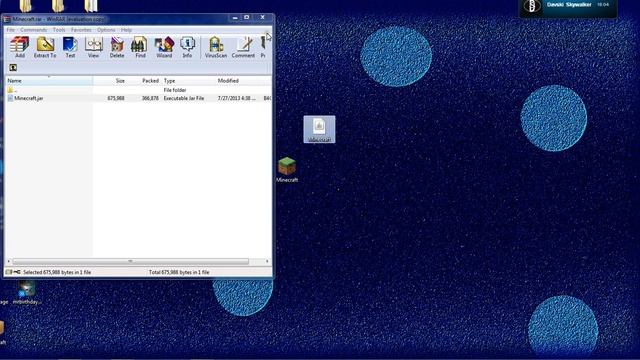Sort by the Size column header
The width and height of the screenshot is (640, 360).
click(x=110, y=81)
